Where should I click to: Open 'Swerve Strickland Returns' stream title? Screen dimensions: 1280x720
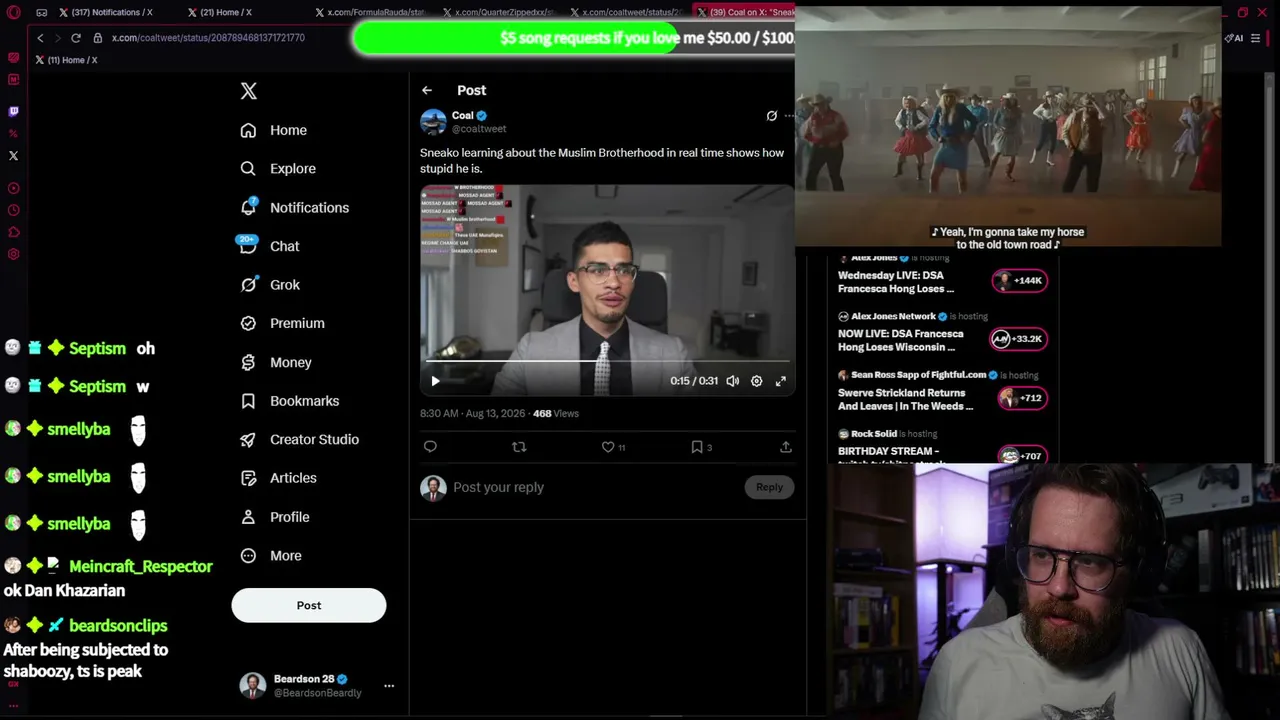(x=905, y=400)
